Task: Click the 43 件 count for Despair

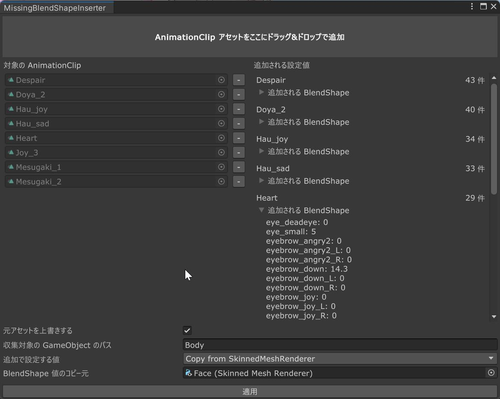Action: click(475, 80)
